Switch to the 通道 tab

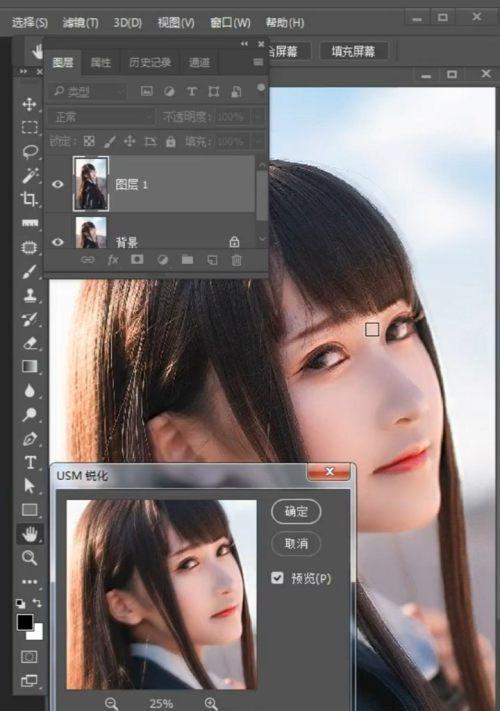point(199,63)
